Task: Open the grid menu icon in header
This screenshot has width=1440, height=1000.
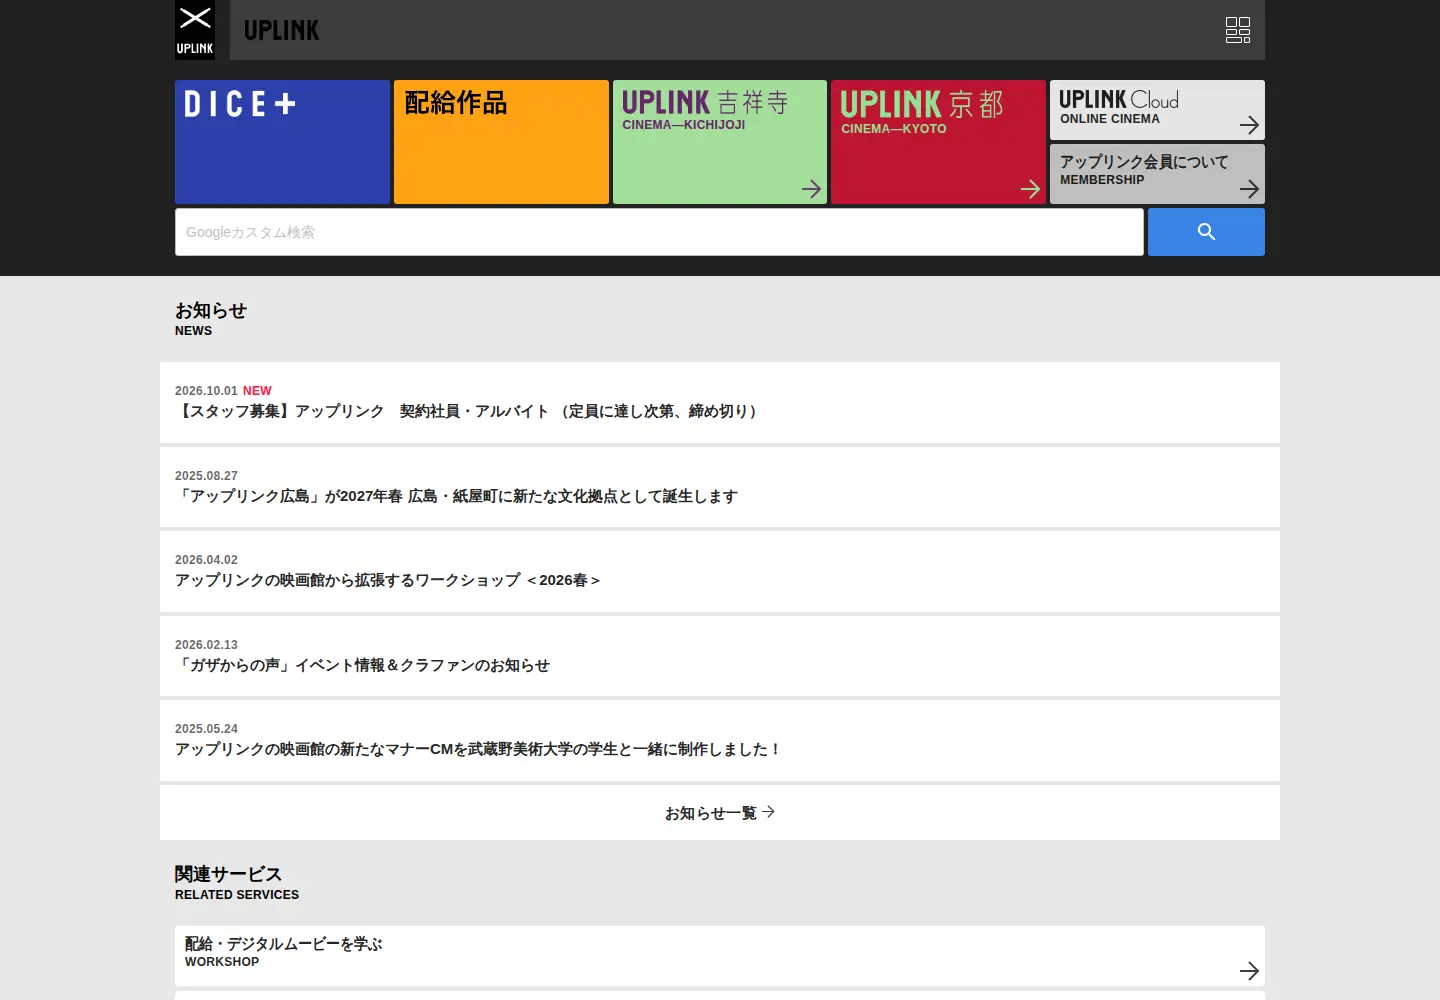Action: pos(1238,30)
